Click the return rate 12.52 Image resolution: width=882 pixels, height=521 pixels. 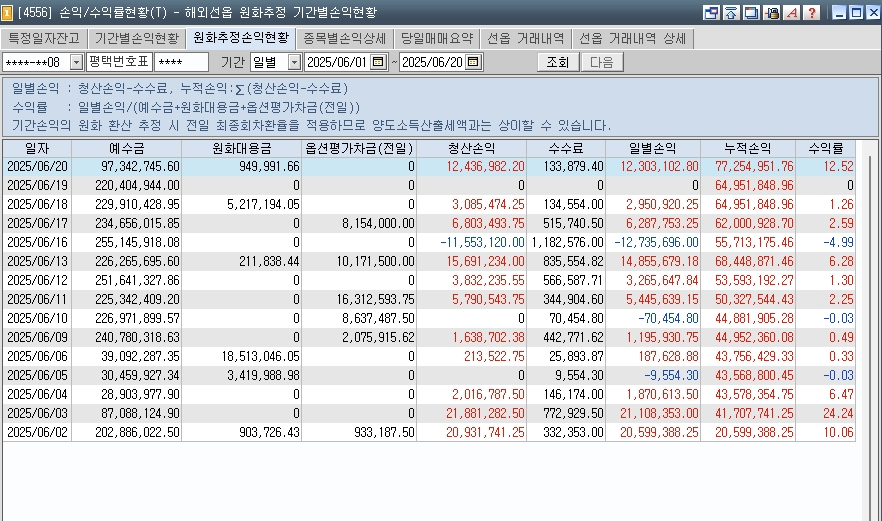(838, 167)
